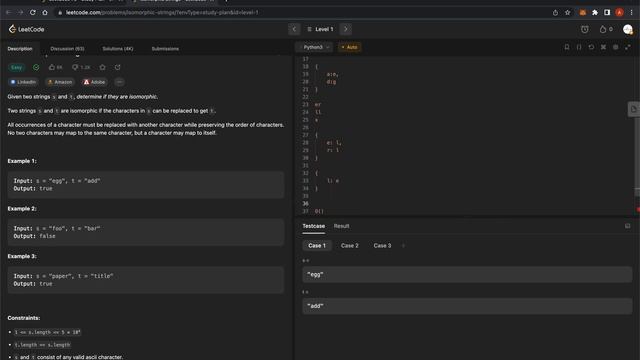640x360 pixels.
Task: Switch to the Description tab
Action: (x=20, y=49)
